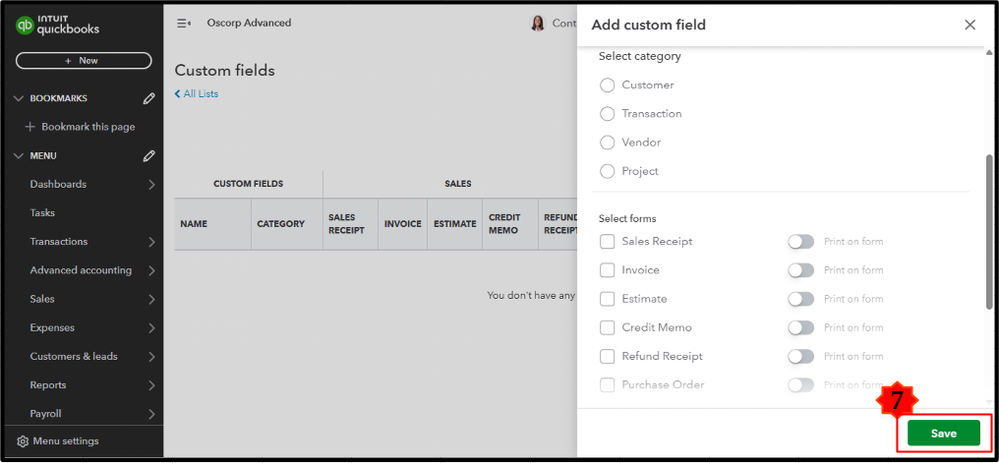Collapse the sidebar navigation menu icon
This screenshot has height=463, width=999.
pos(184,23)
